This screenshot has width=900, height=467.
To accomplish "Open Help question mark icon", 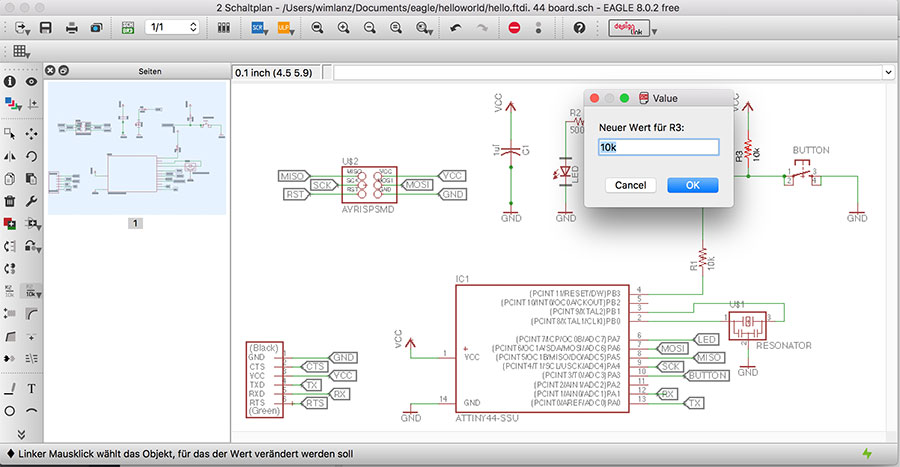I will point(579,28).
